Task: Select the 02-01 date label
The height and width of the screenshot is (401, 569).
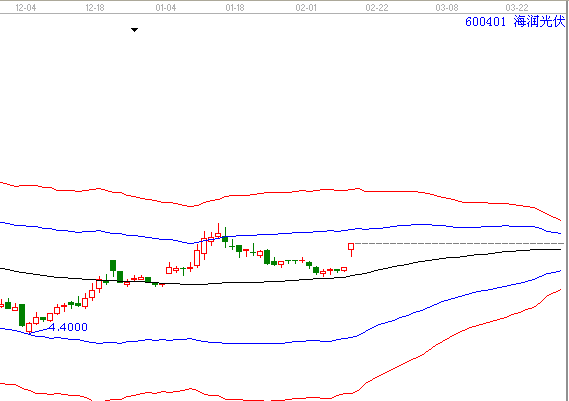Action: [306, 8]
